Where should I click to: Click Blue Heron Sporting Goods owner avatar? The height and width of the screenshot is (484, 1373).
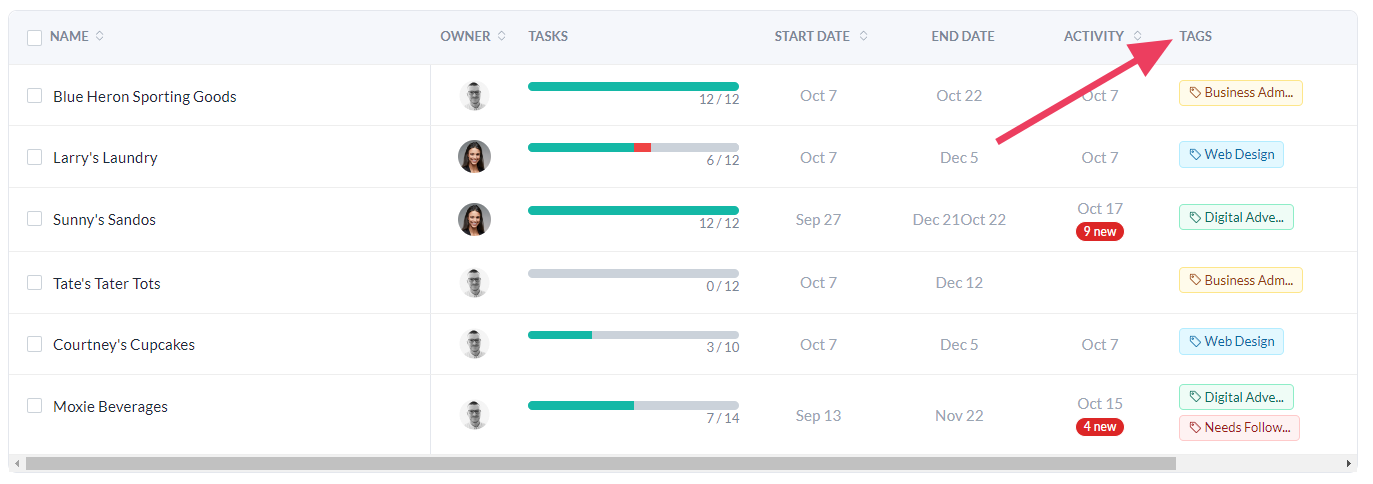pyautogui.click(x=474, y=96)
